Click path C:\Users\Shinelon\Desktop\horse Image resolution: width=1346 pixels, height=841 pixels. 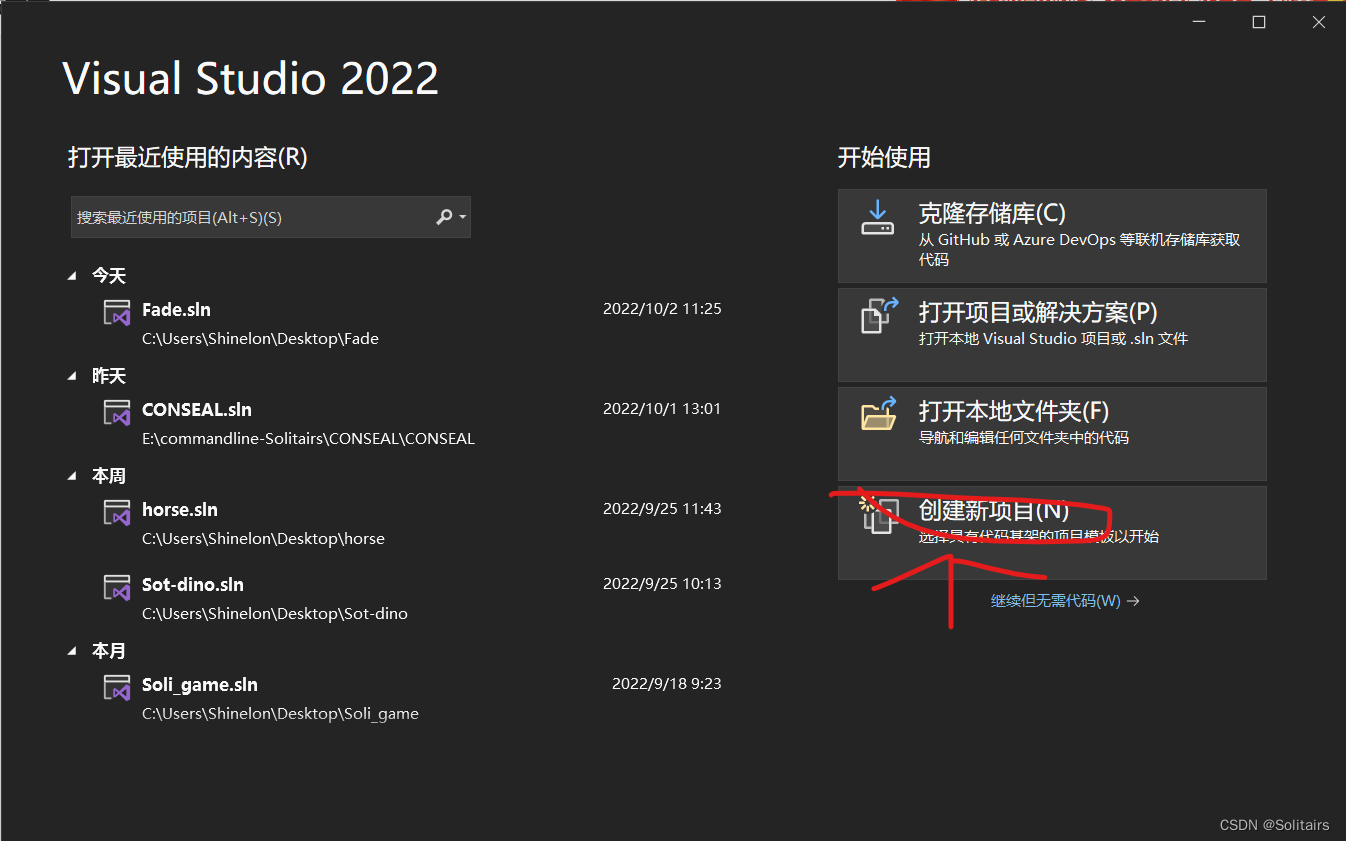point(263,539)
